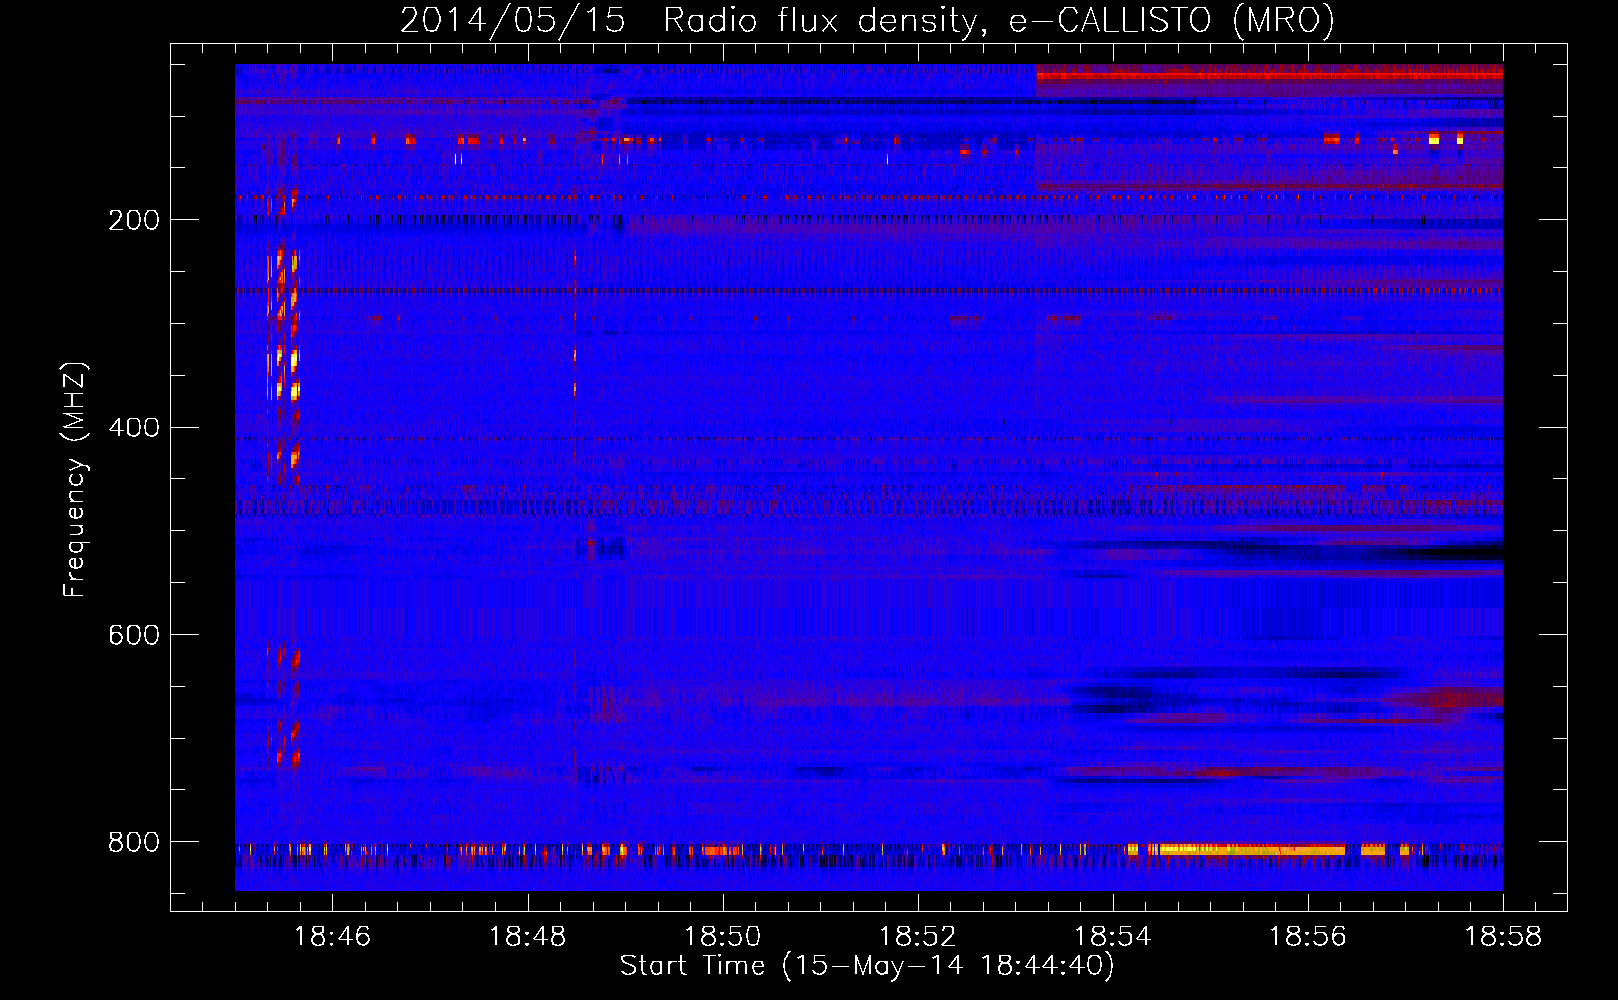Click the bright burst near 18:45 at 380 MHz
Viewport: 1618px width, 1000px height.
[294, 390]
